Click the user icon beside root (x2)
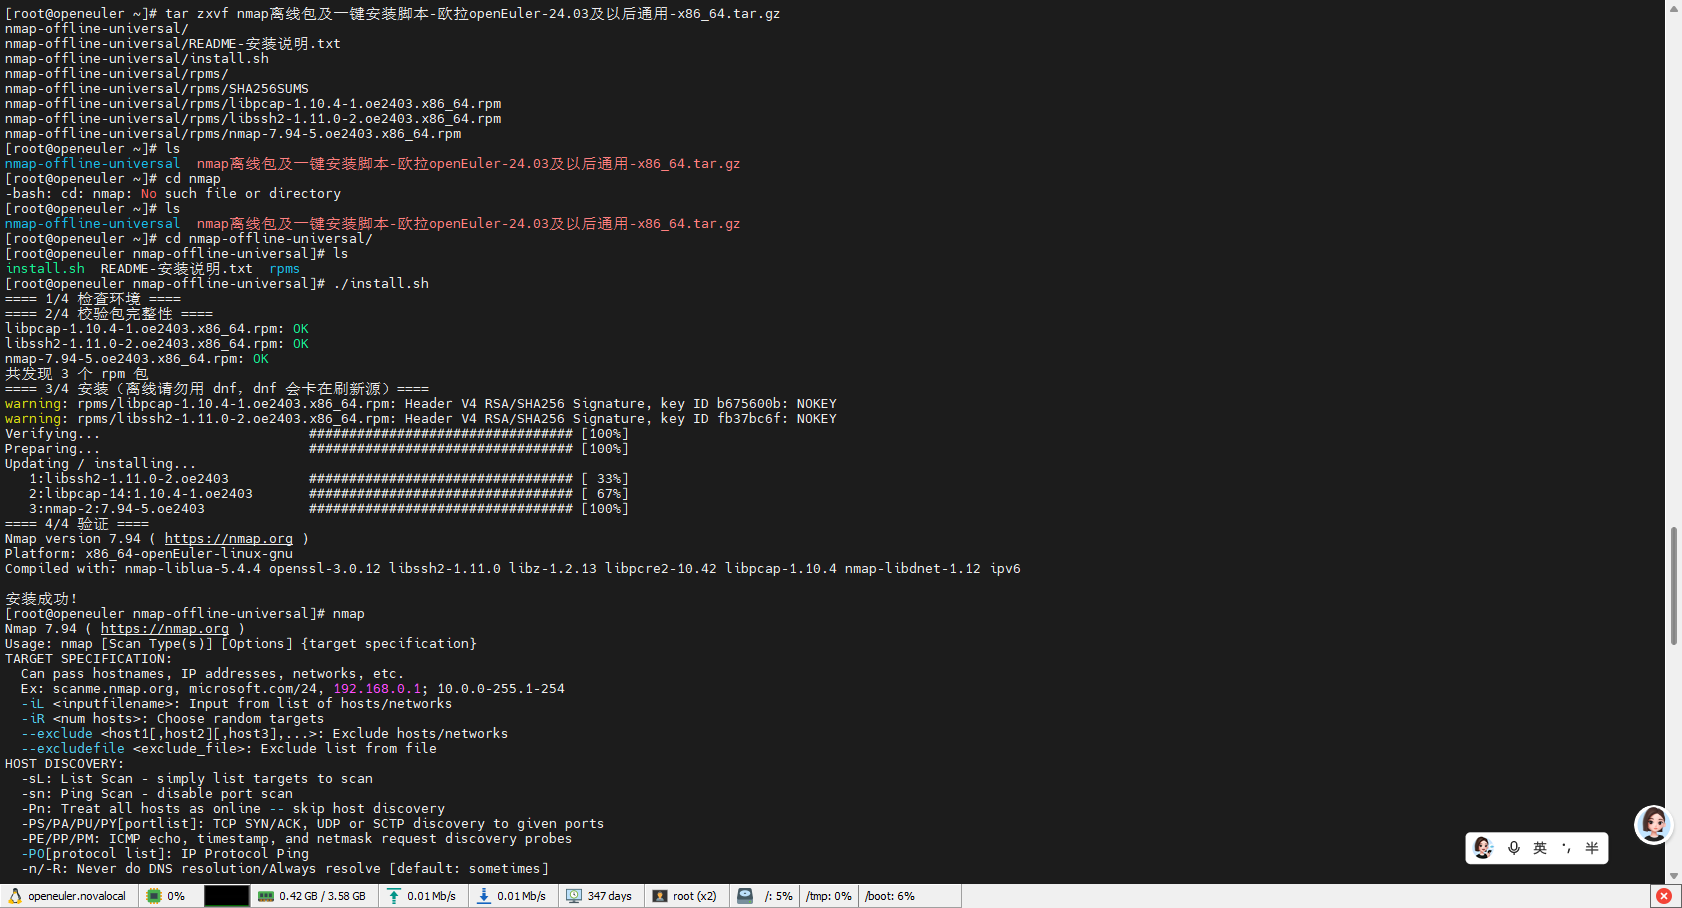 click(660, 896)
